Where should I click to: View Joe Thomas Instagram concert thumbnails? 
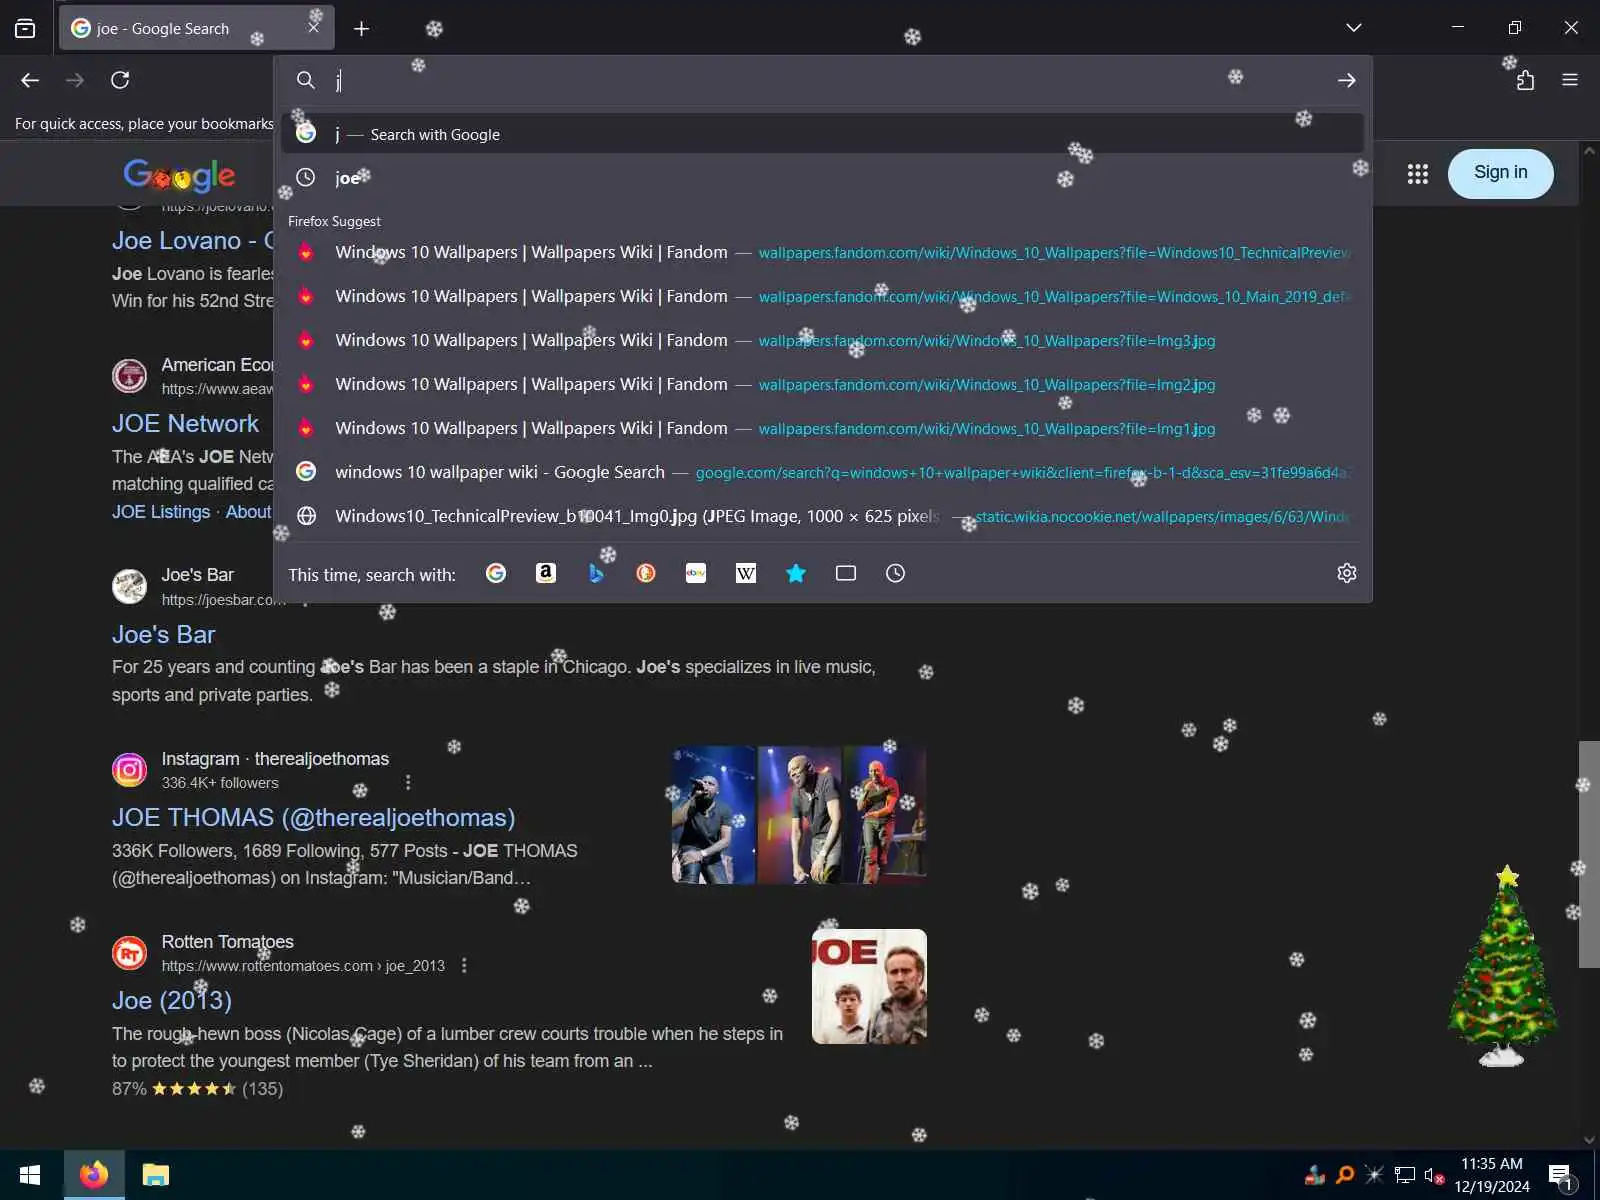(x=799, y=814)
